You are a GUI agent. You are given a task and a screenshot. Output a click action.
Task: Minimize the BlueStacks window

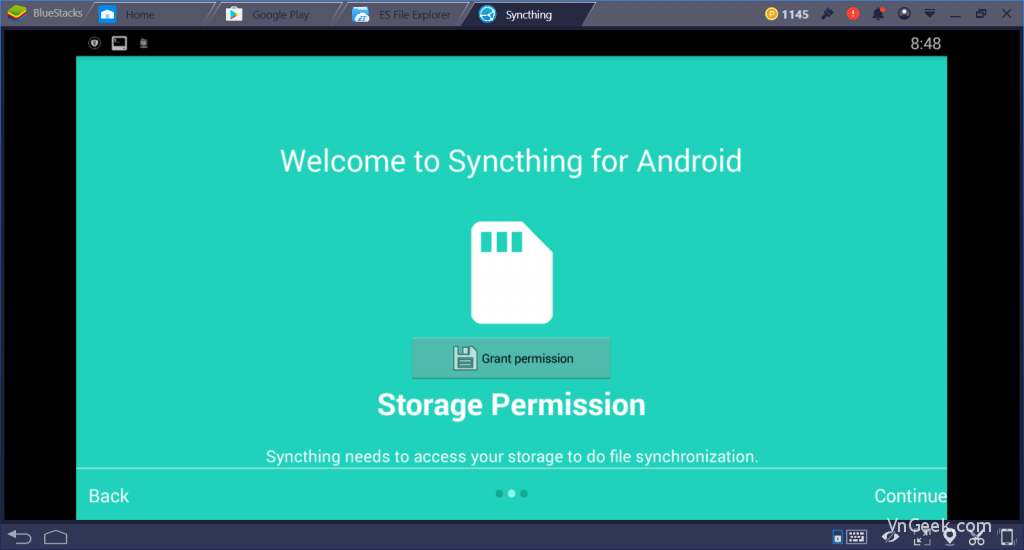click(955, 14)
